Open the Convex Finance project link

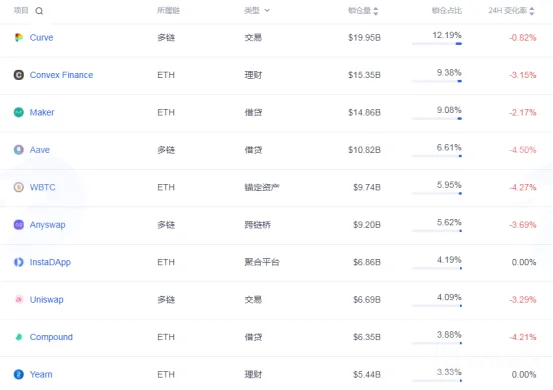click(61, 75)
